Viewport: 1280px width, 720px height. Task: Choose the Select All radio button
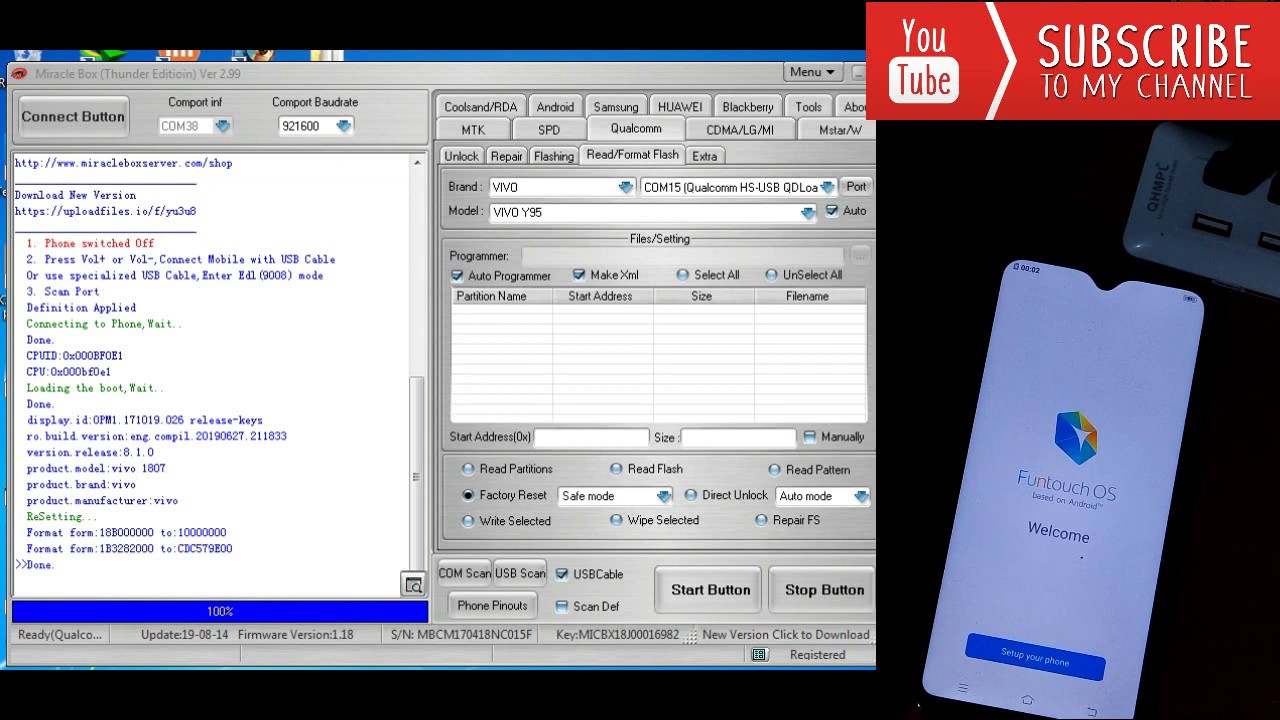pyautogui.click(x=683, y=275)
